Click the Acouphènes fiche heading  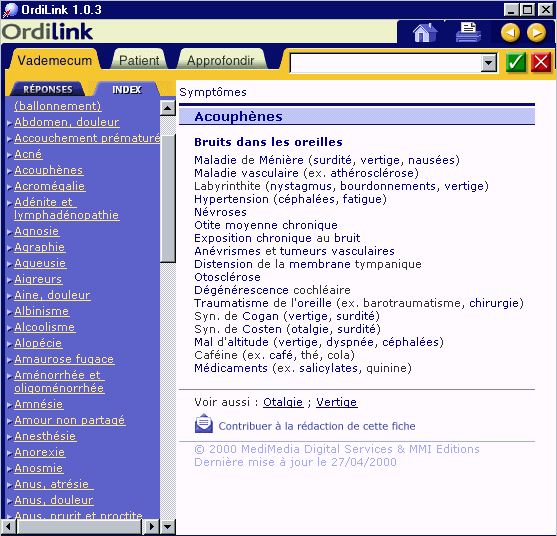click(x=238, y=117)
